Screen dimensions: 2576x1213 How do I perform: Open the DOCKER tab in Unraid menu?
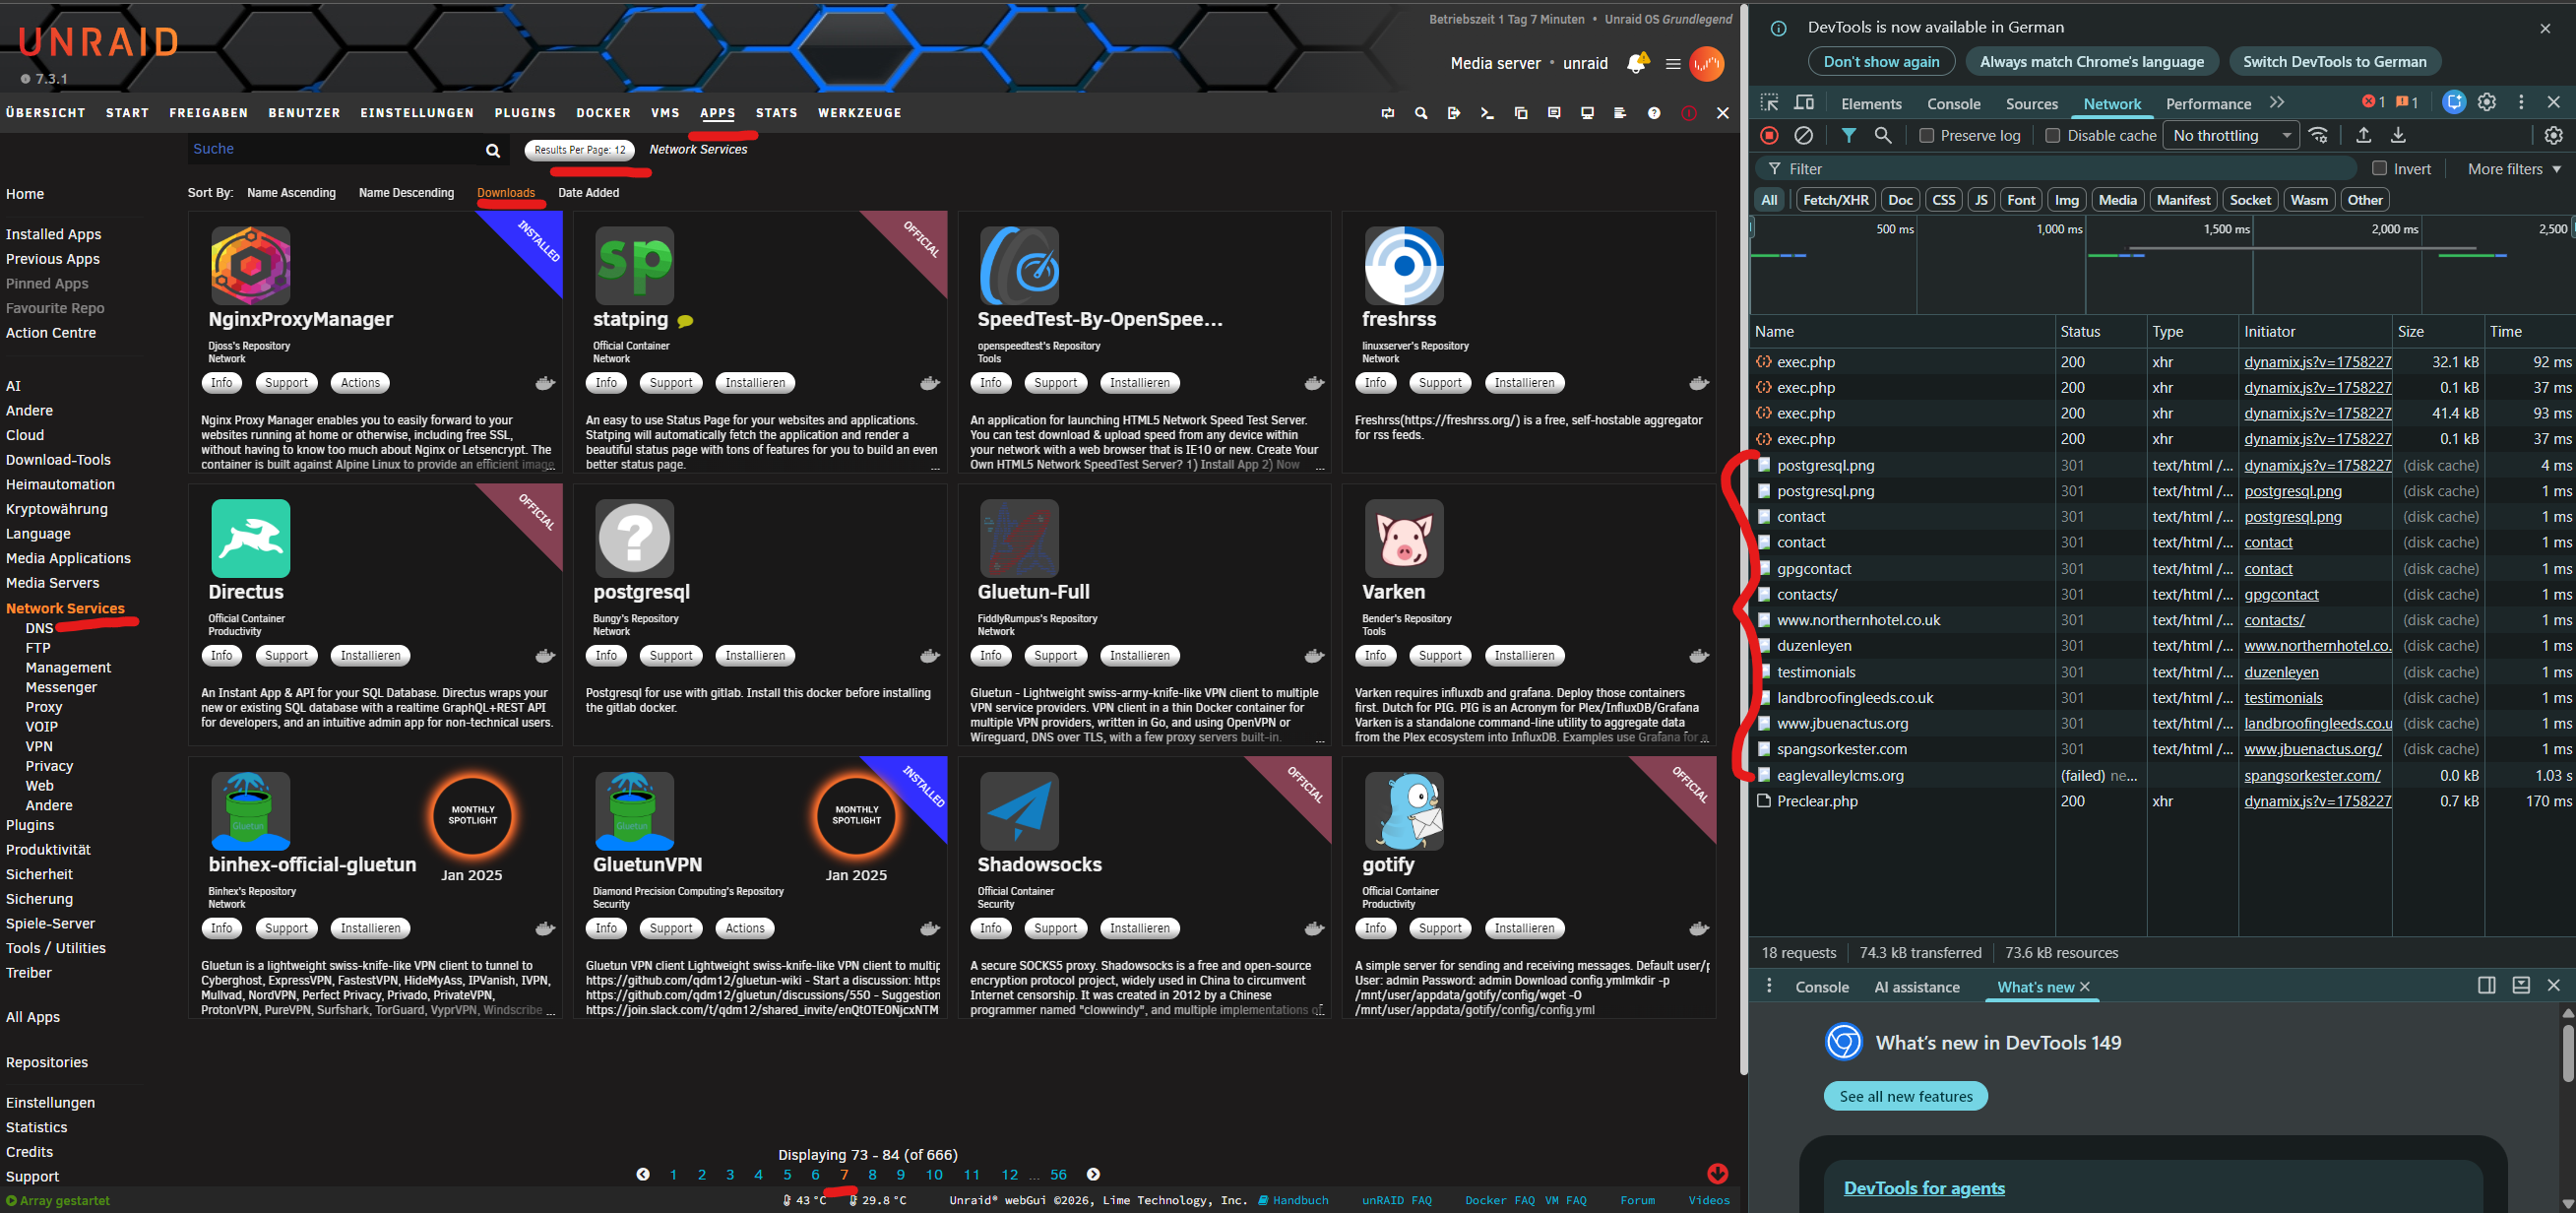coord(603,113)
